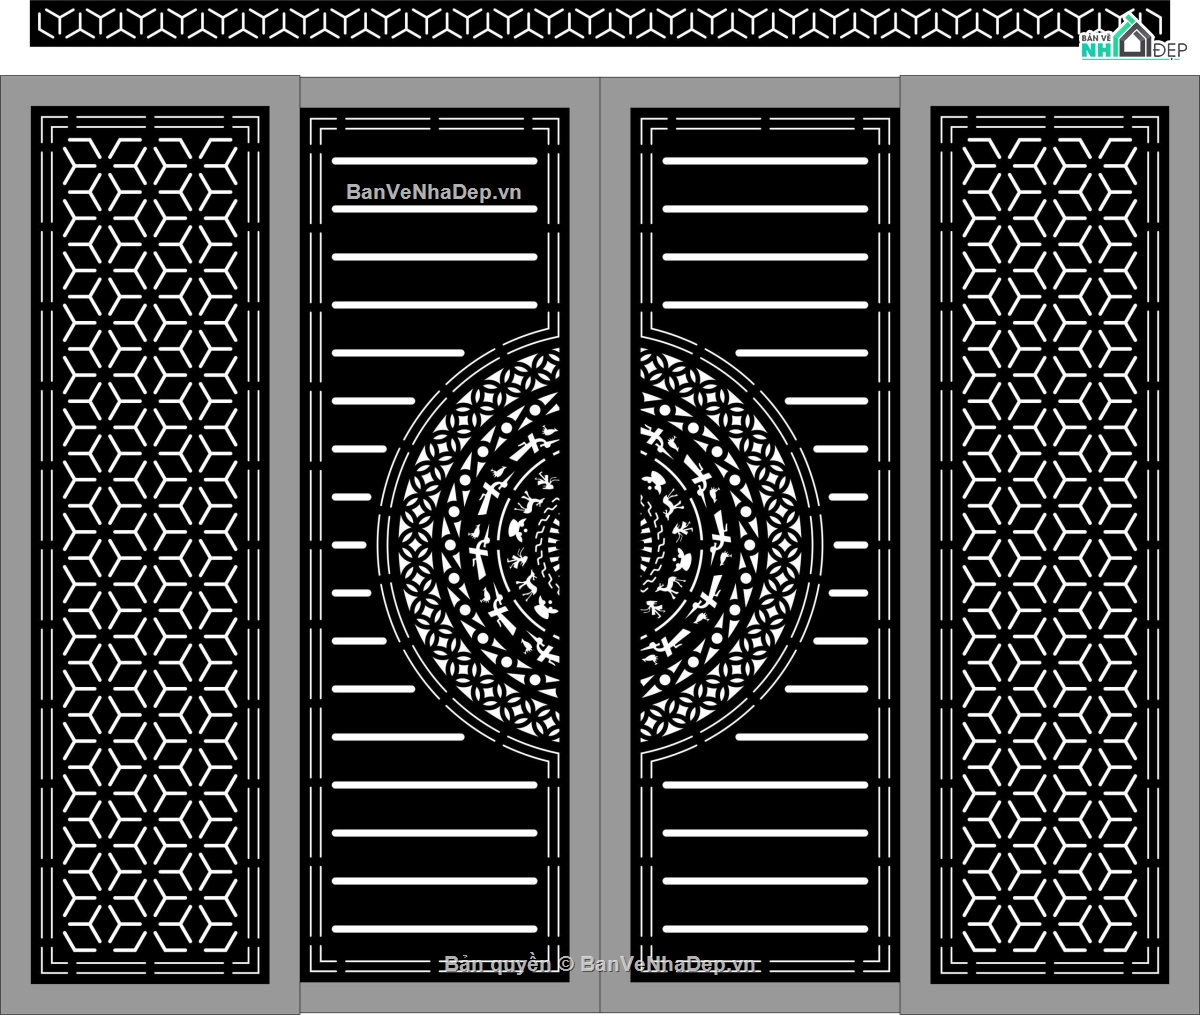
Task: Select the horizontal Y-pattern strip at top
Action: 560,23
